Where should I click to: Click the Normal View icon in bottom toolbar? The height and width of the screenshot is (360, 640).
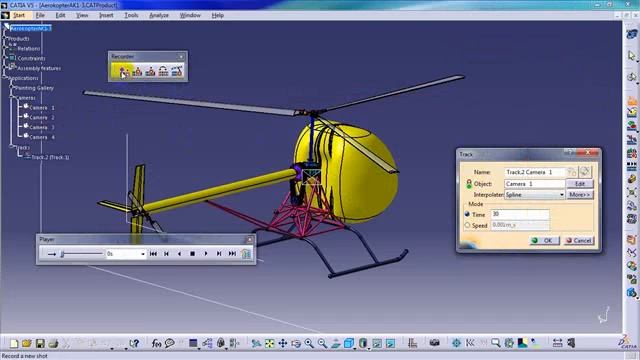tap(336, 344)
